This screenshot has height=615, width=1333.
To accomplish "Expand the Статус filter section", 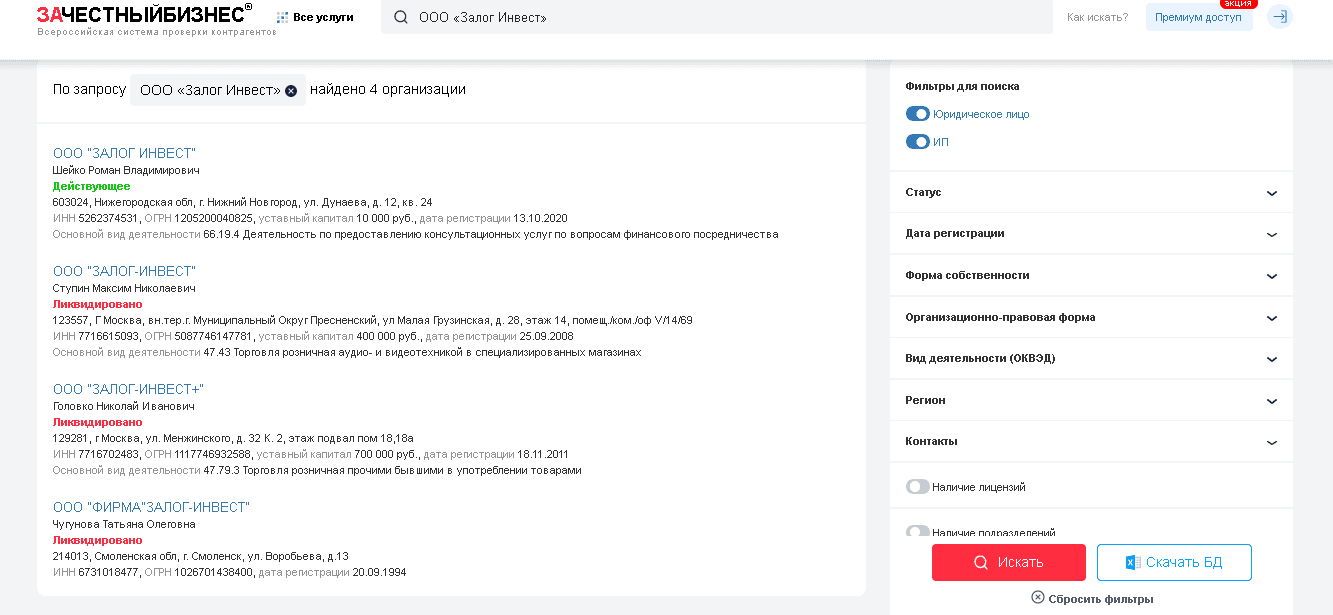I will tap(1091, 192).
